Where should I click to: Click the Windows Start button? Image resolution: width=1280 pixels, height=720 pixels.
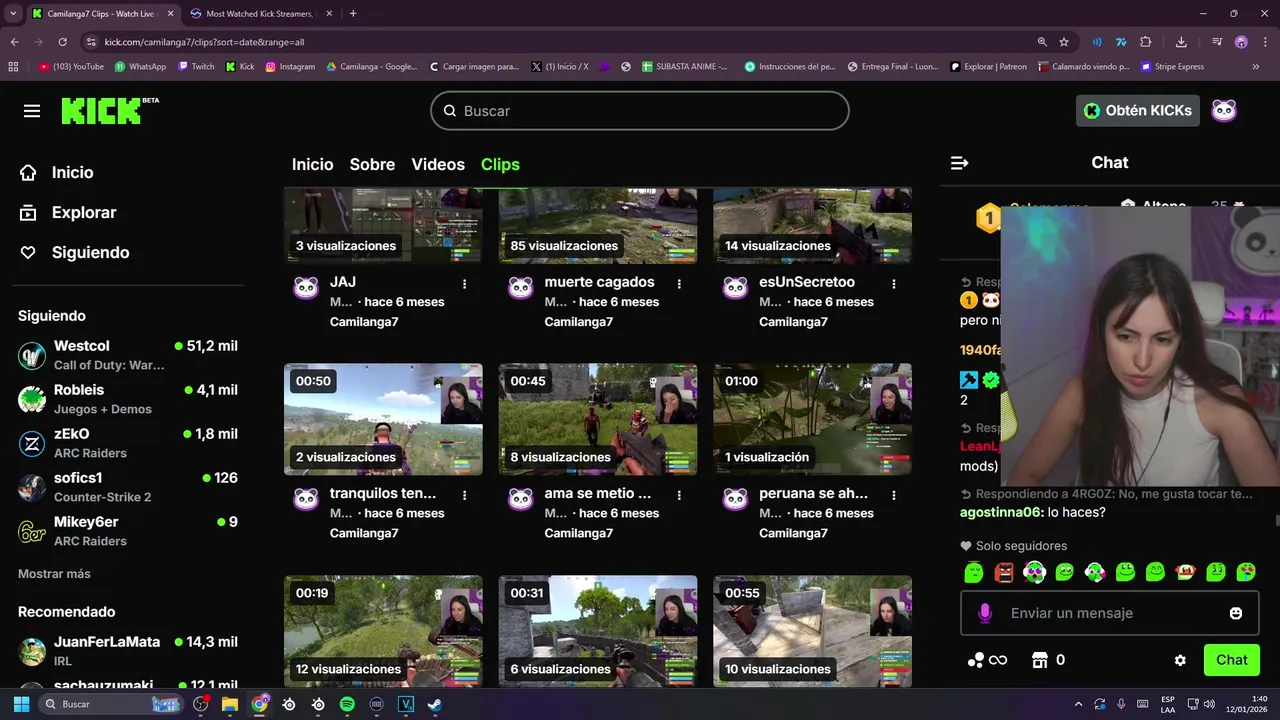pos(21,704)
